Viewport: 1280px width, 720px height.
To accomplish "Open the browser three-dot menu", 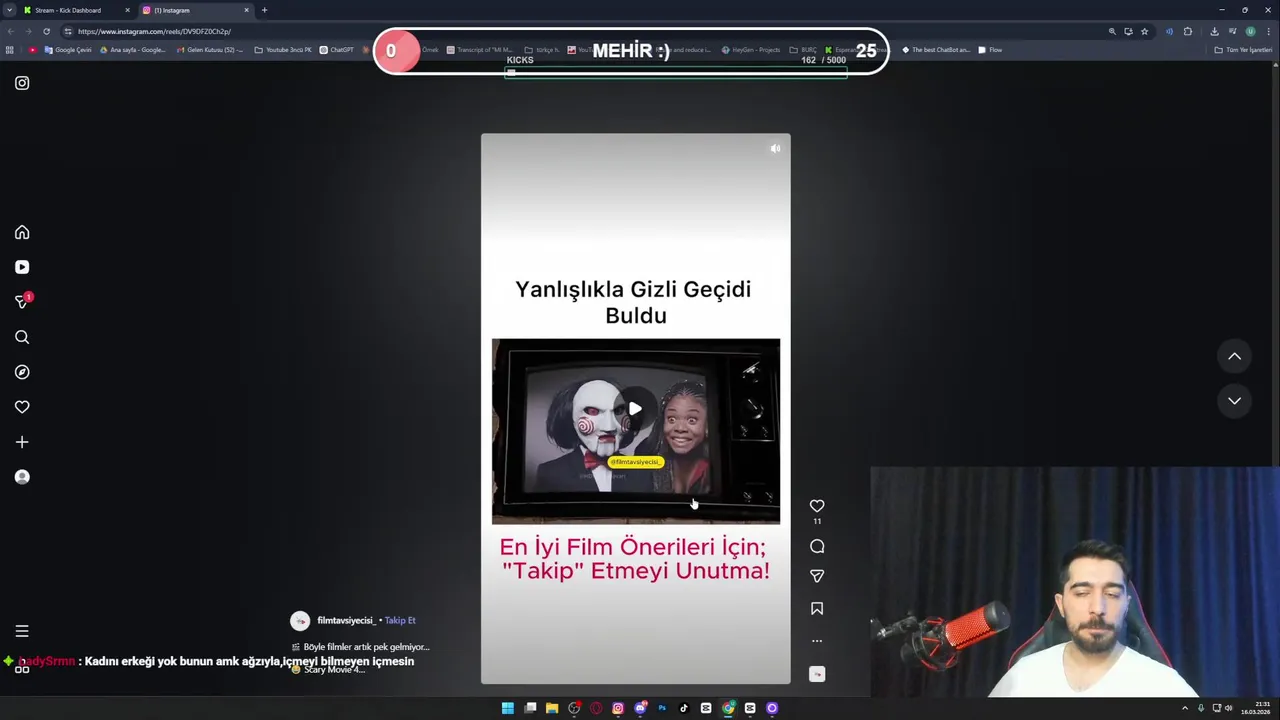I will coord(1268,31).
